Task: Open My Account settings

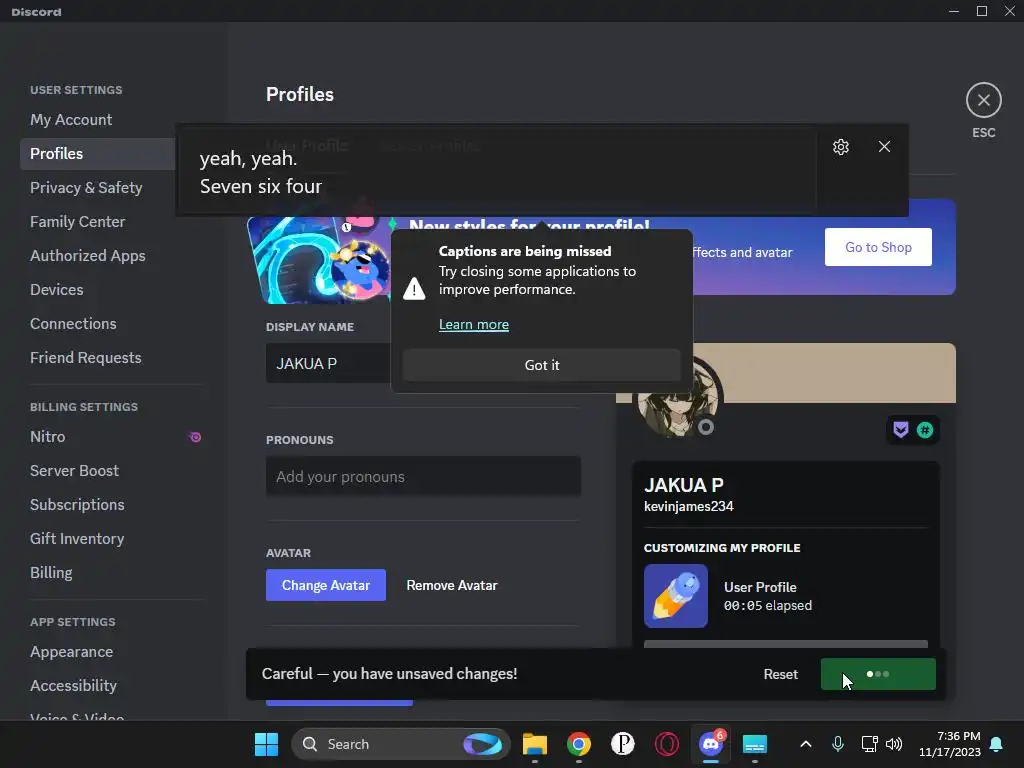Action: 71,120
